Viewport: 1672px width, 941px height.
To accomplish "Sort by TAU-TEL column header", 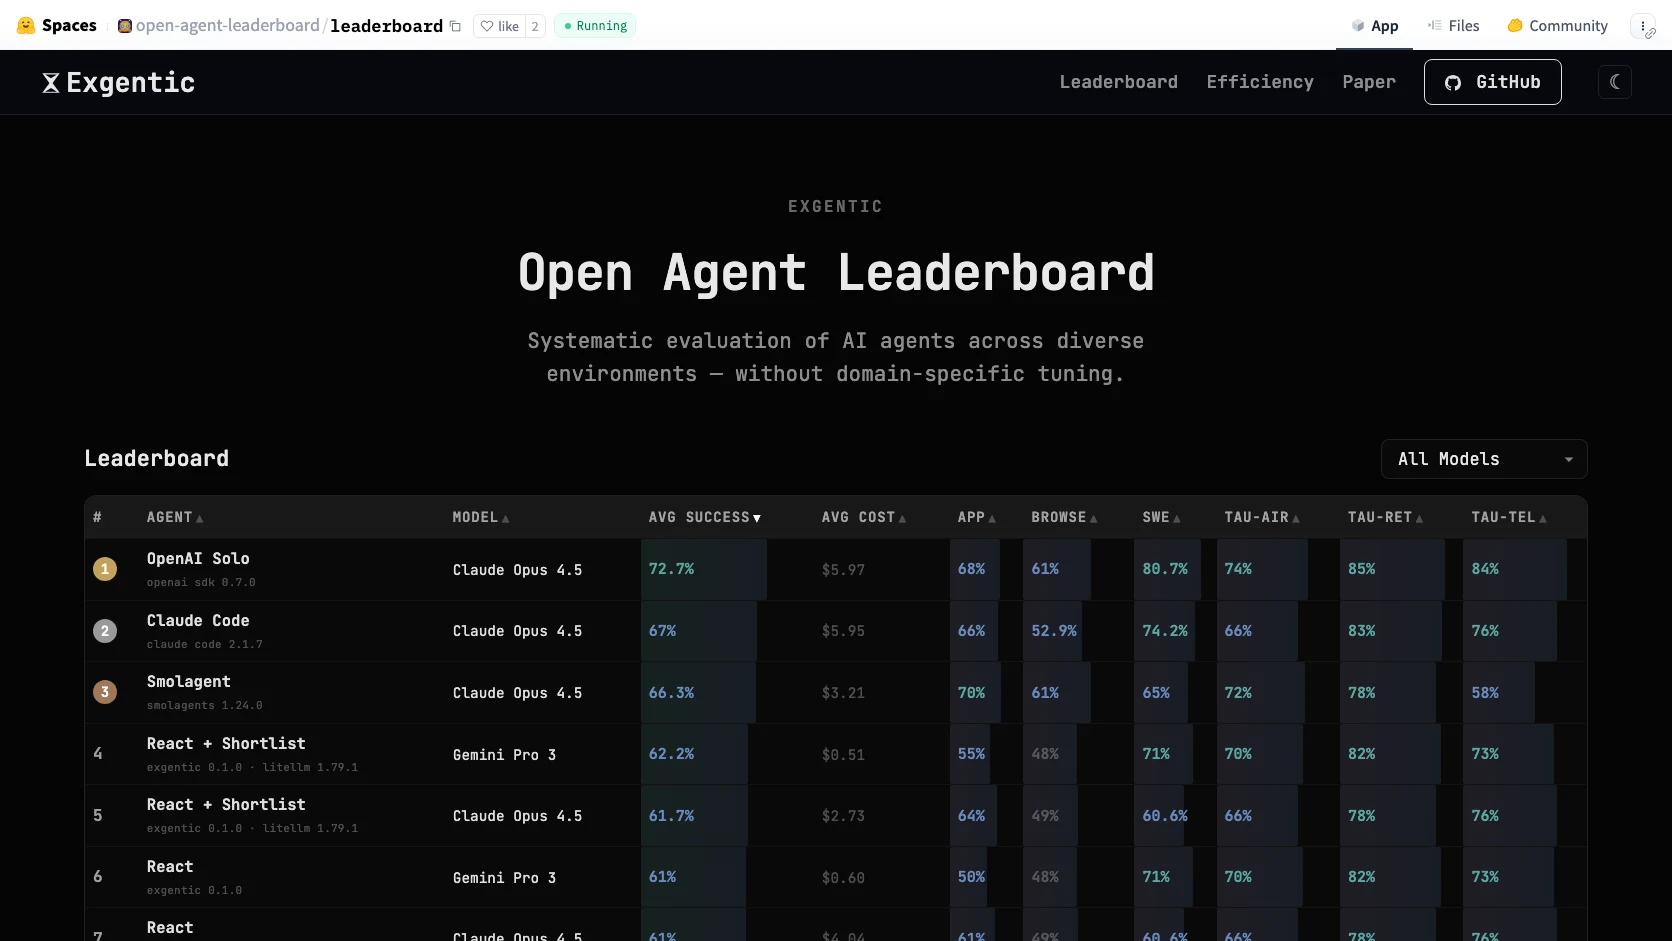I will click(x=1509, y=517).
